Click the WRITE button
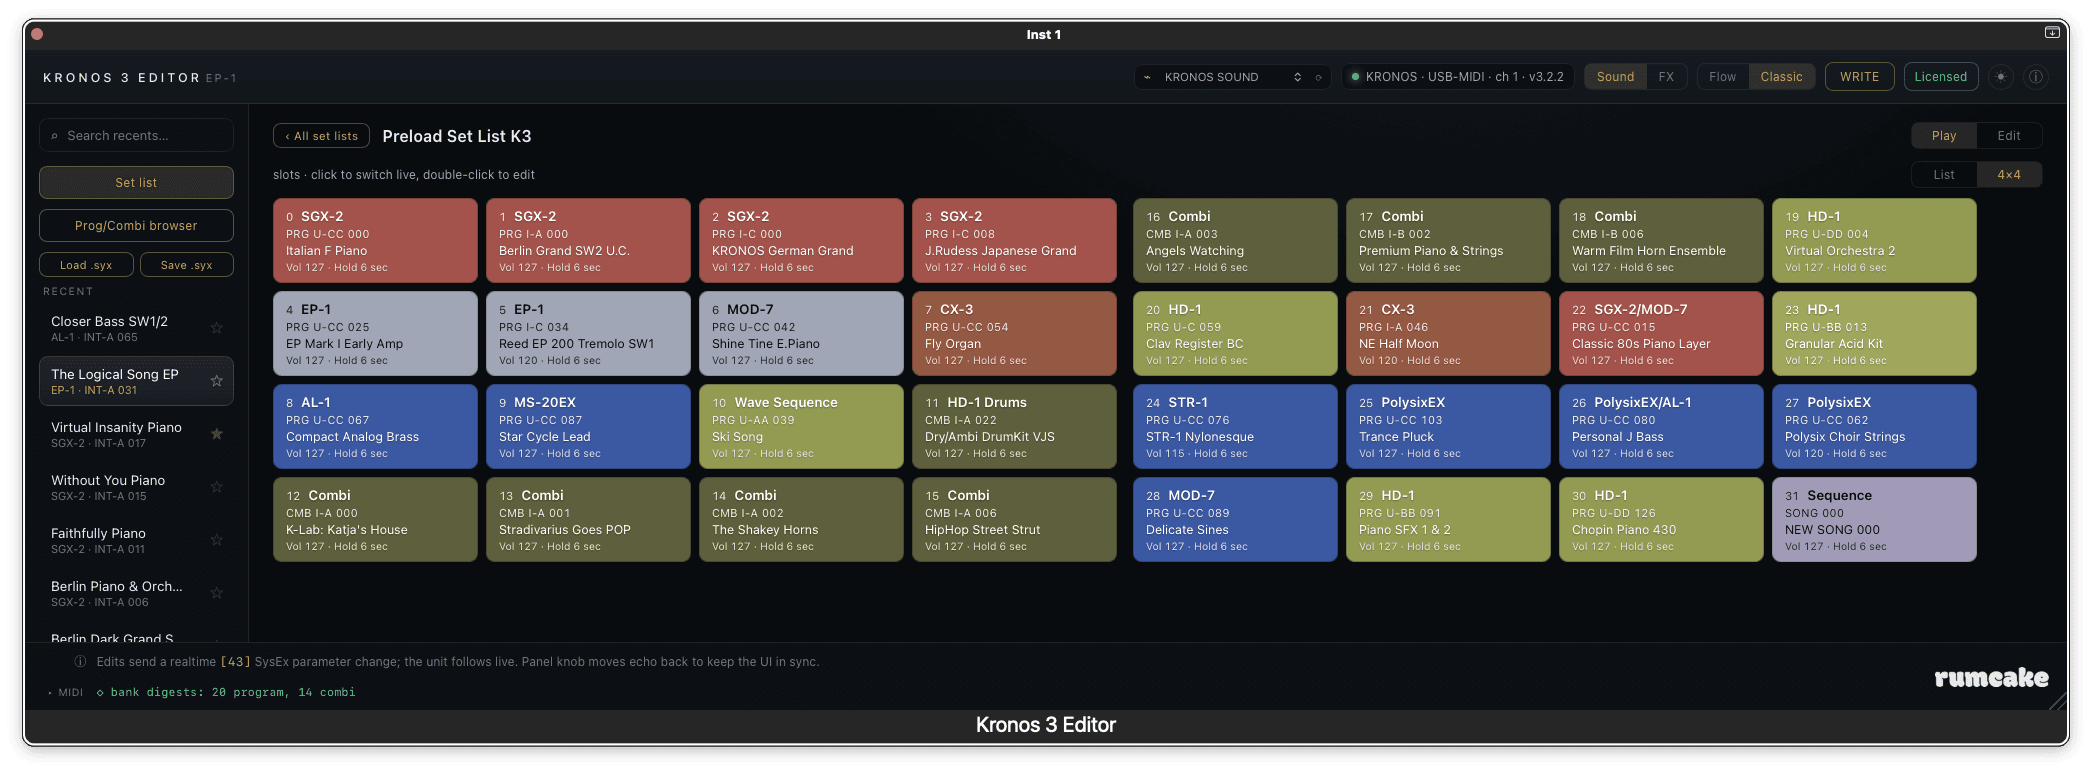2092x773 pixels. pyautogui.click(x=1859, y=77)
